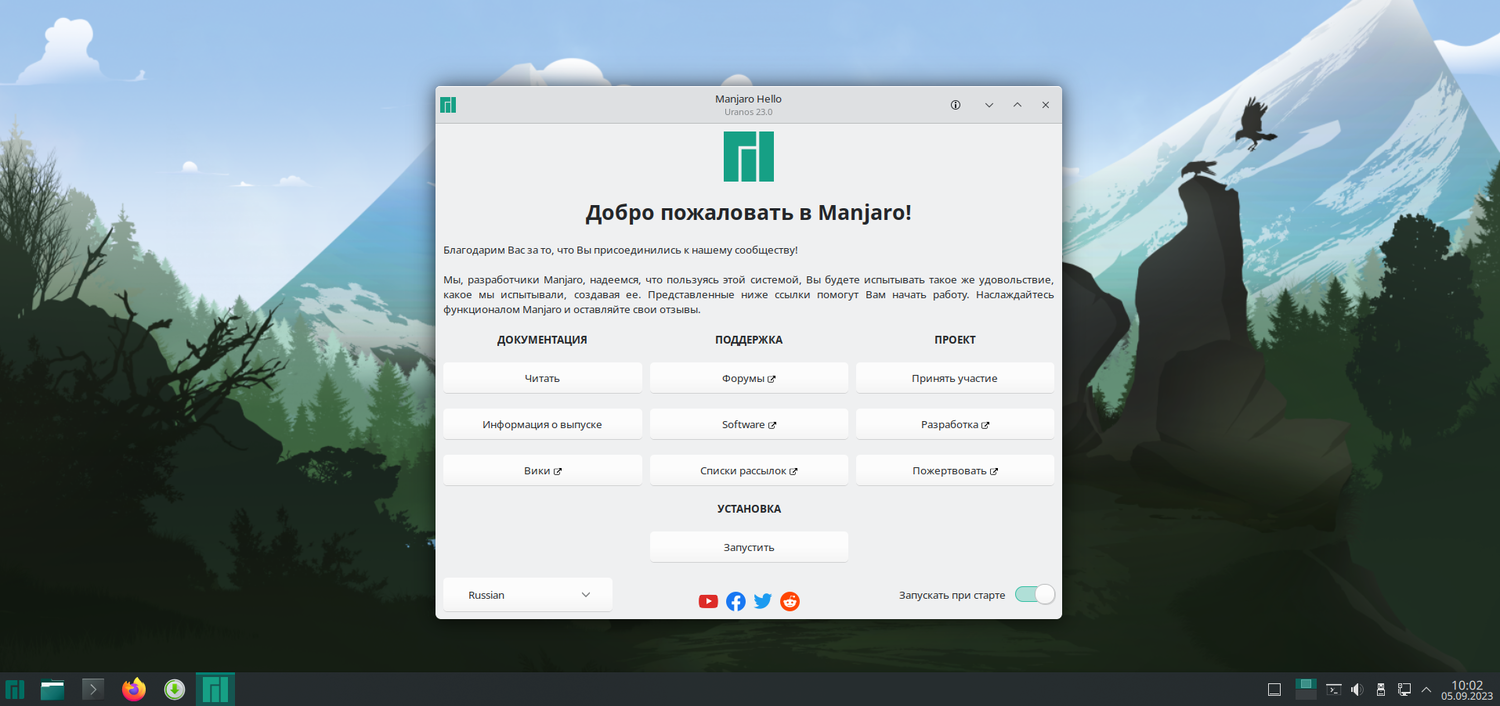The image size is (1500, 706).
Task: Open the Manjaro application launcher menu
Action: click(x=15, y=689)
